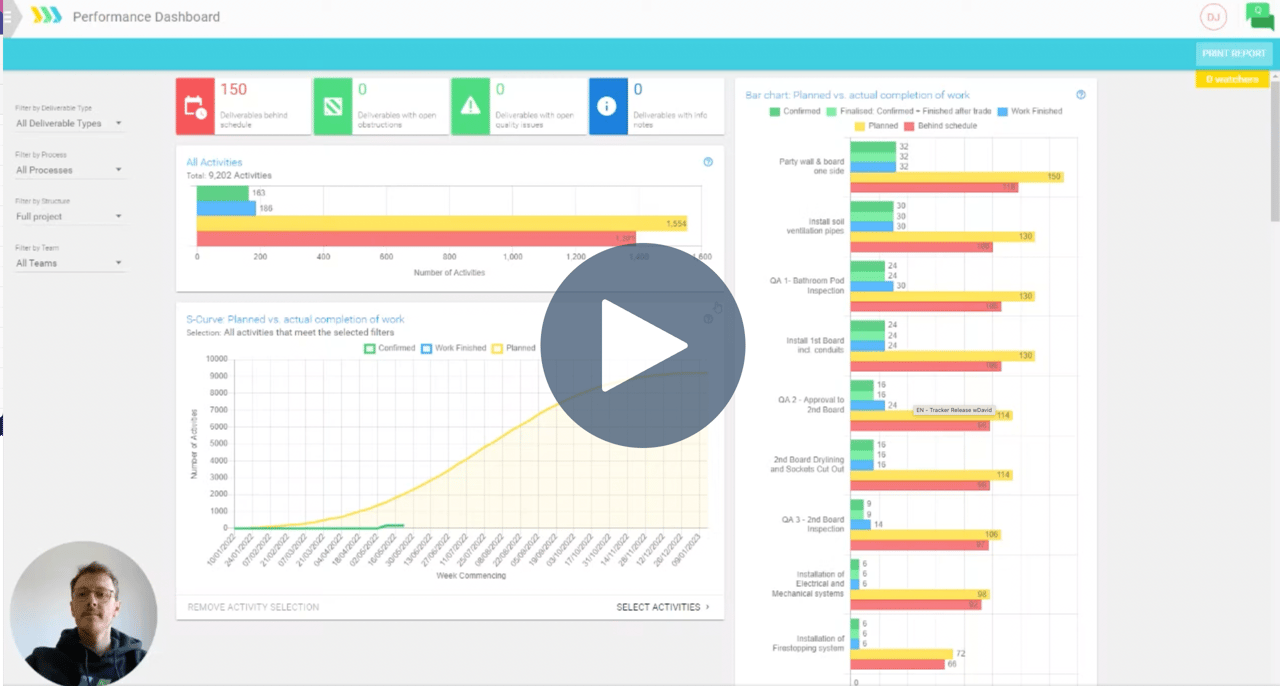Open the hamburger navigation menu
This screenshot has height=686, width=1280.
pos(8,16)
